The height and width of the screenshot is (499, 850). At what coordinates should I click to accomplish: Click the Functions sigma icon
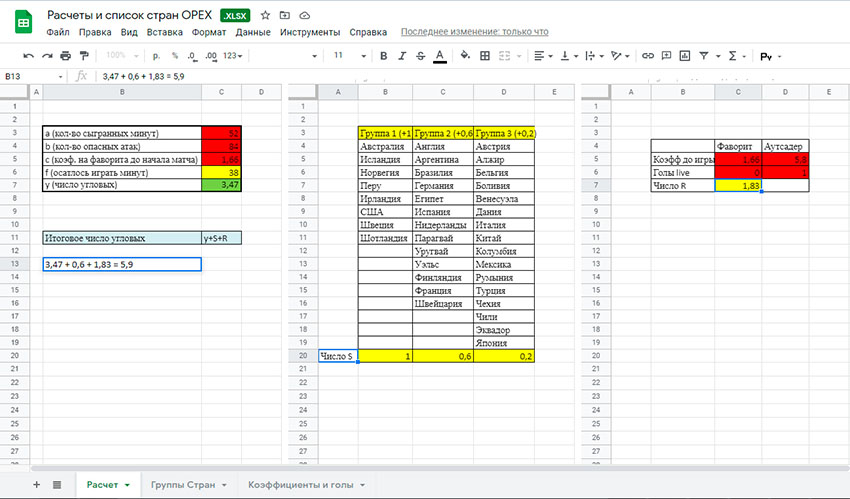pyautogui.click(x=732, y=56)
